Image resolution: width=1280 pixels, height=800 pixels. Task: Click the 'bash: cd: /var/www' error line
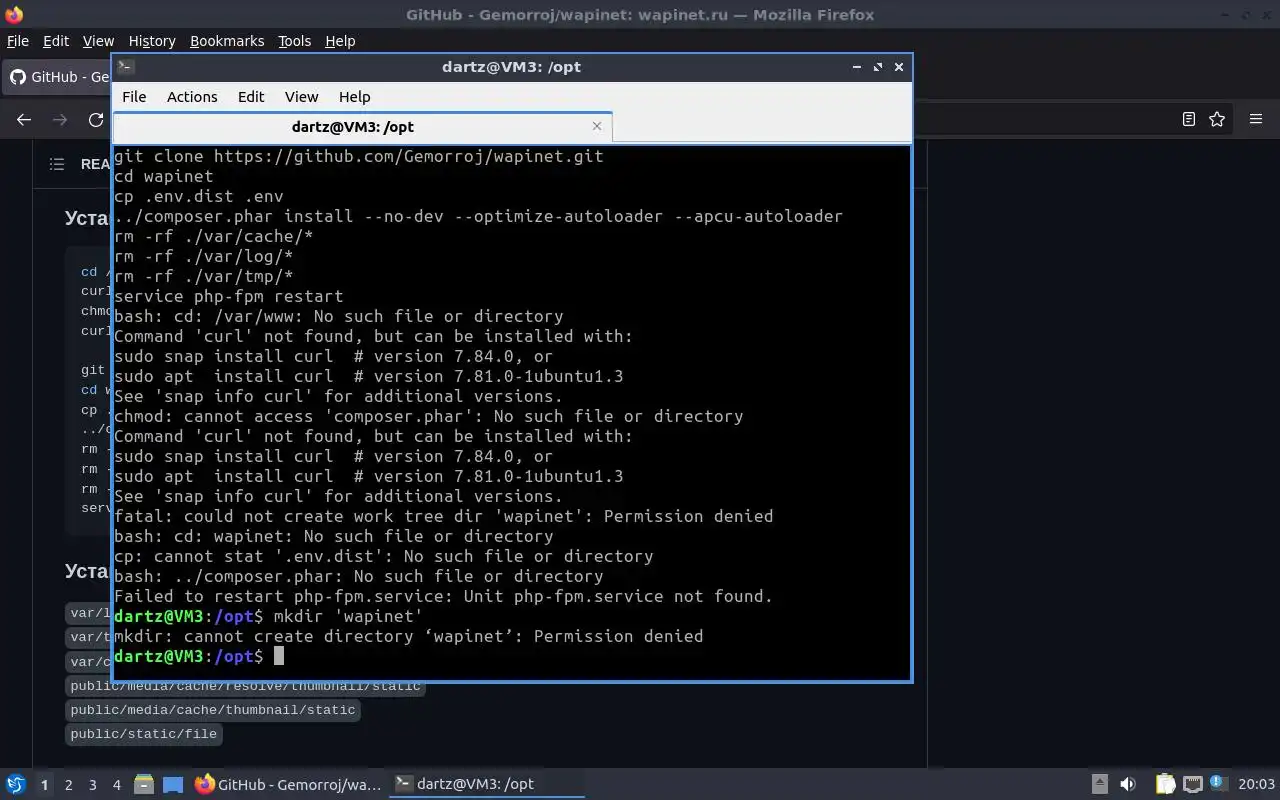pos(339,316)
